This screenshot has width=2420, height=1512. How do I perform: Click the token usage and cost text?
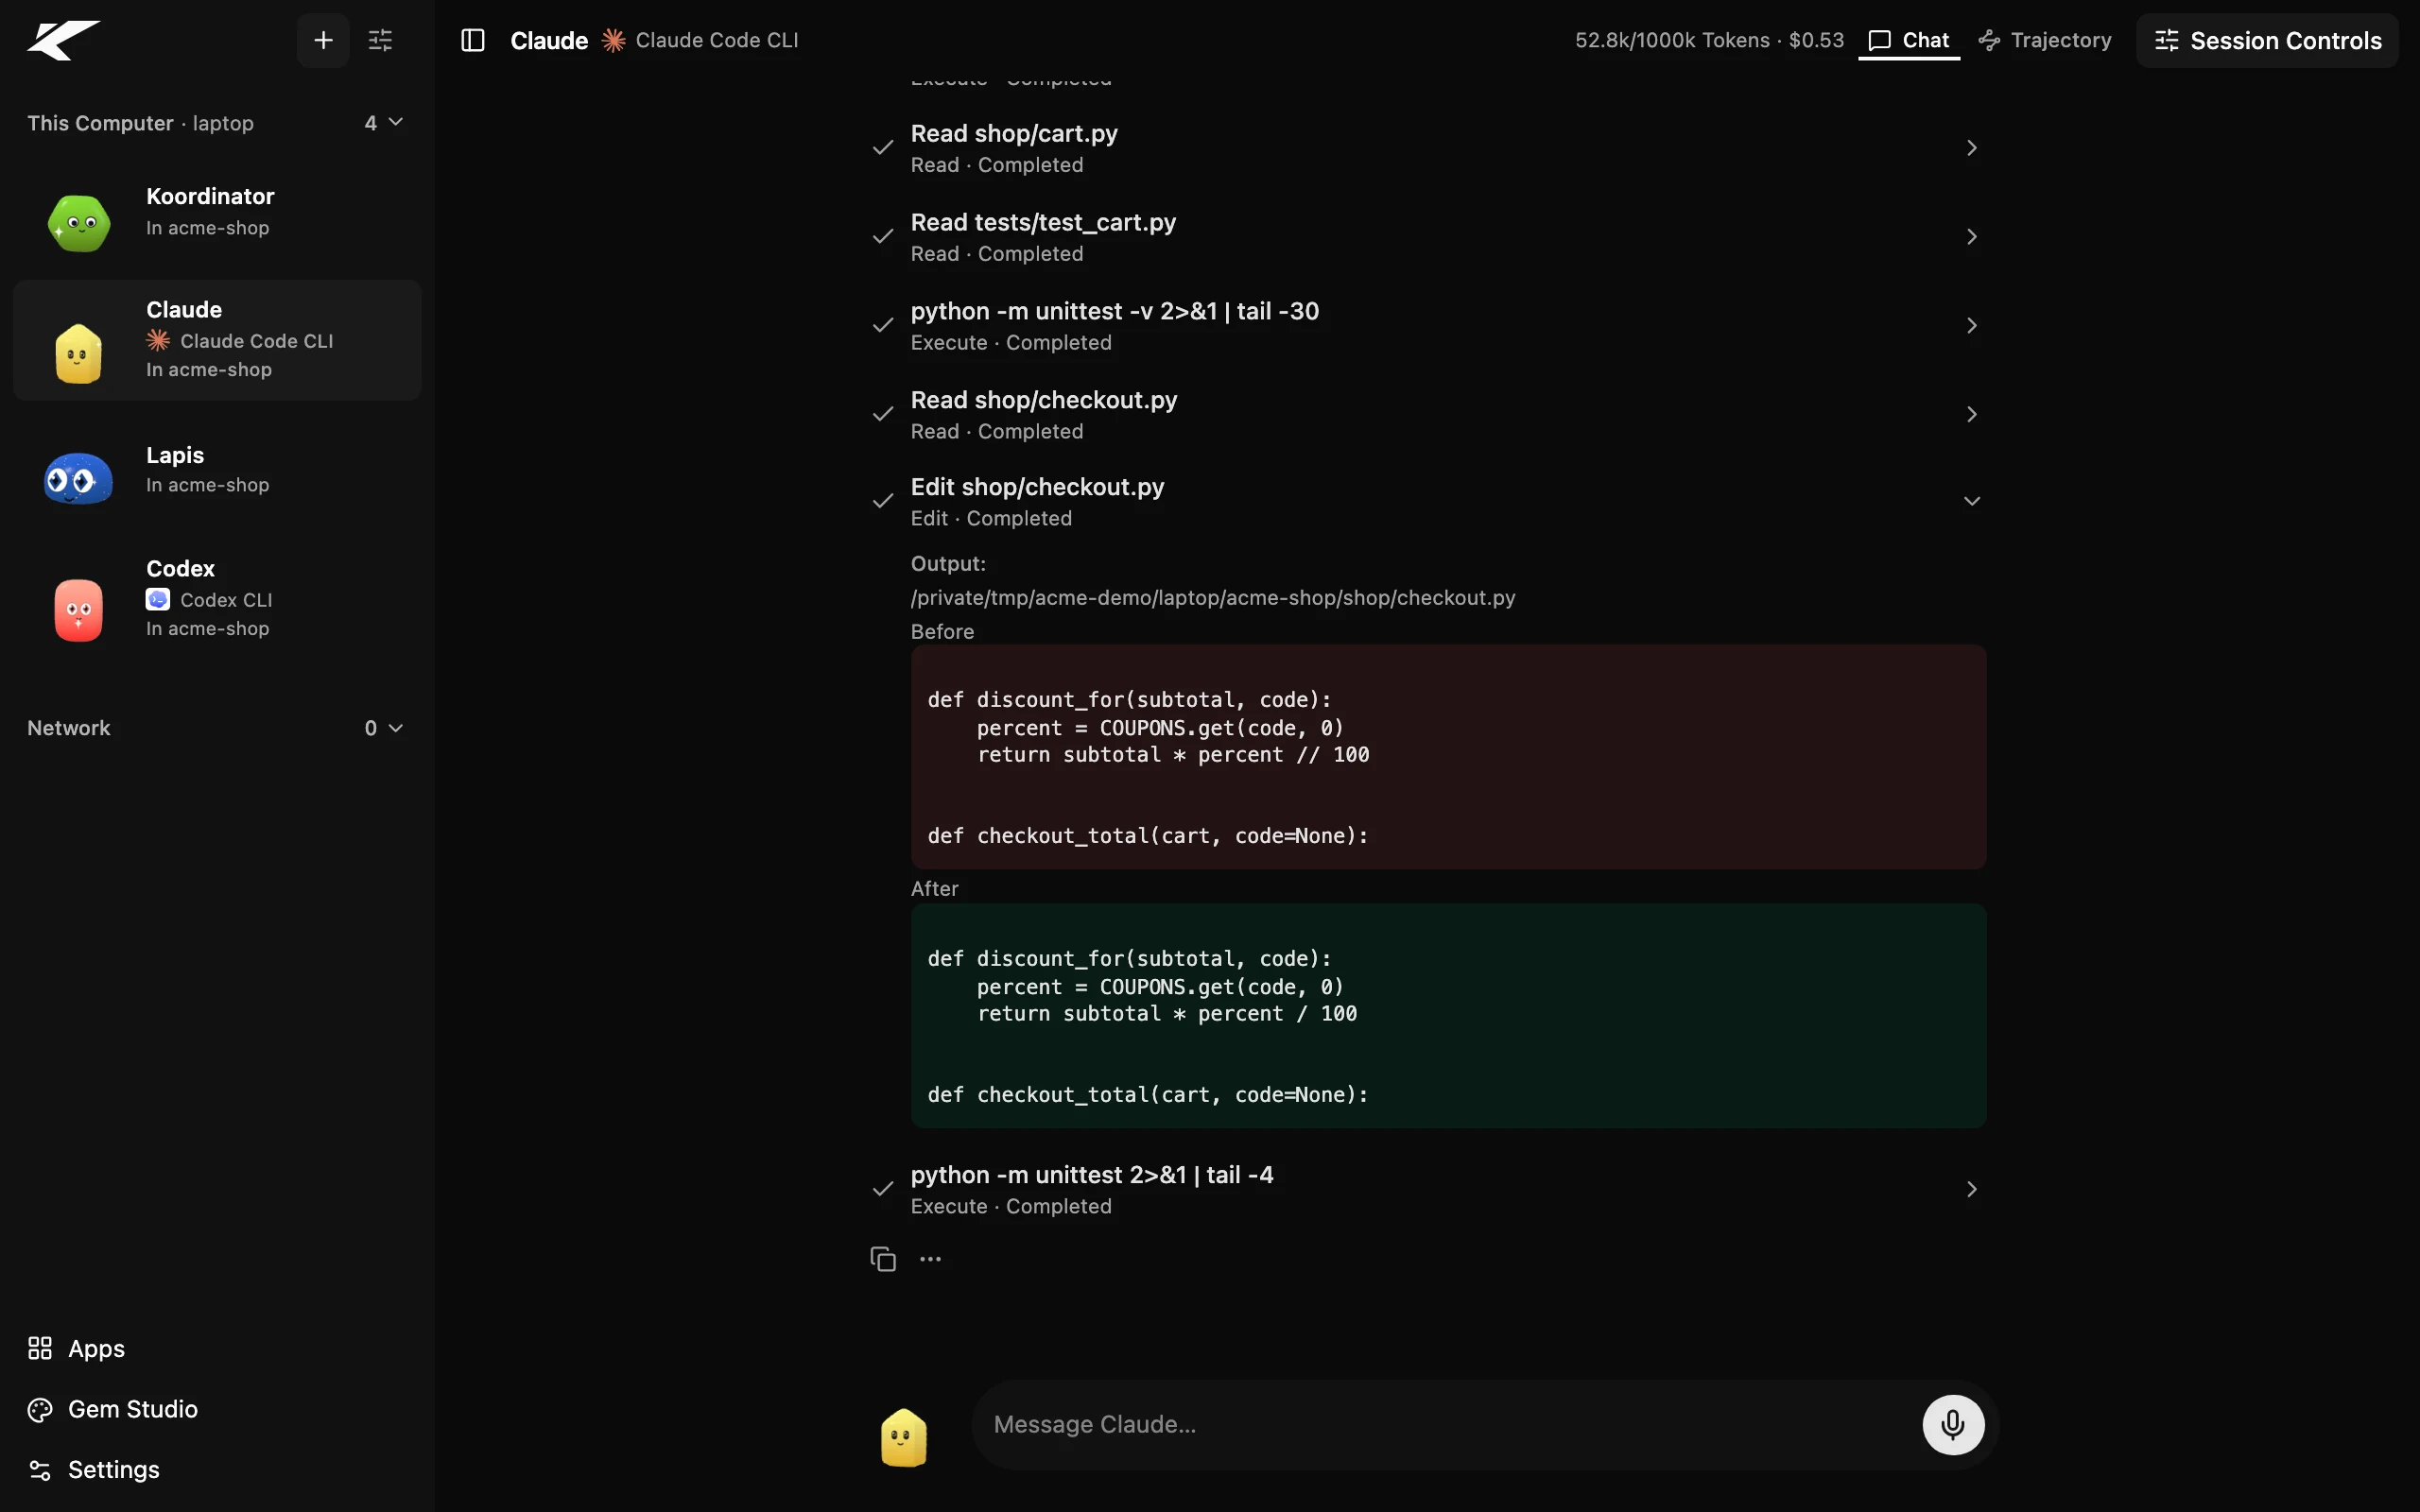1709,40
